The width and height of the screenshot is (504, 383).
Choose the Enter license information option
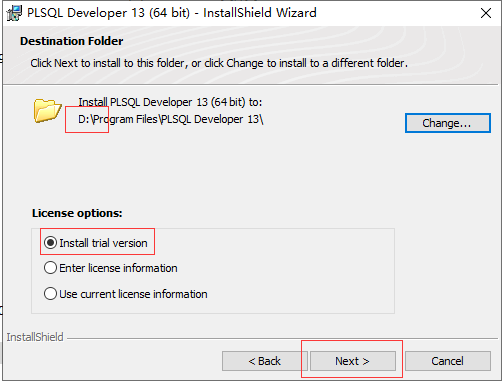coord(51,268)
